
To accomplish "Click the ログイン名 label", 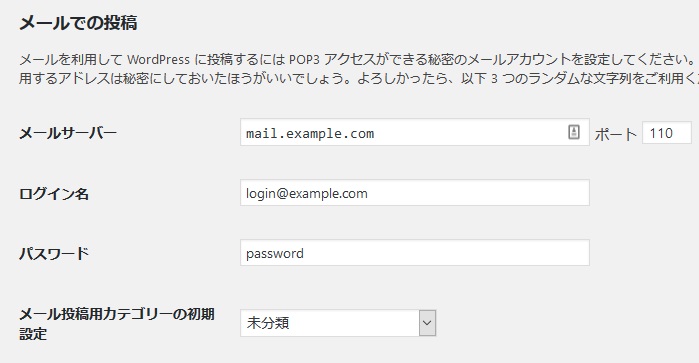I will (54, 194).
